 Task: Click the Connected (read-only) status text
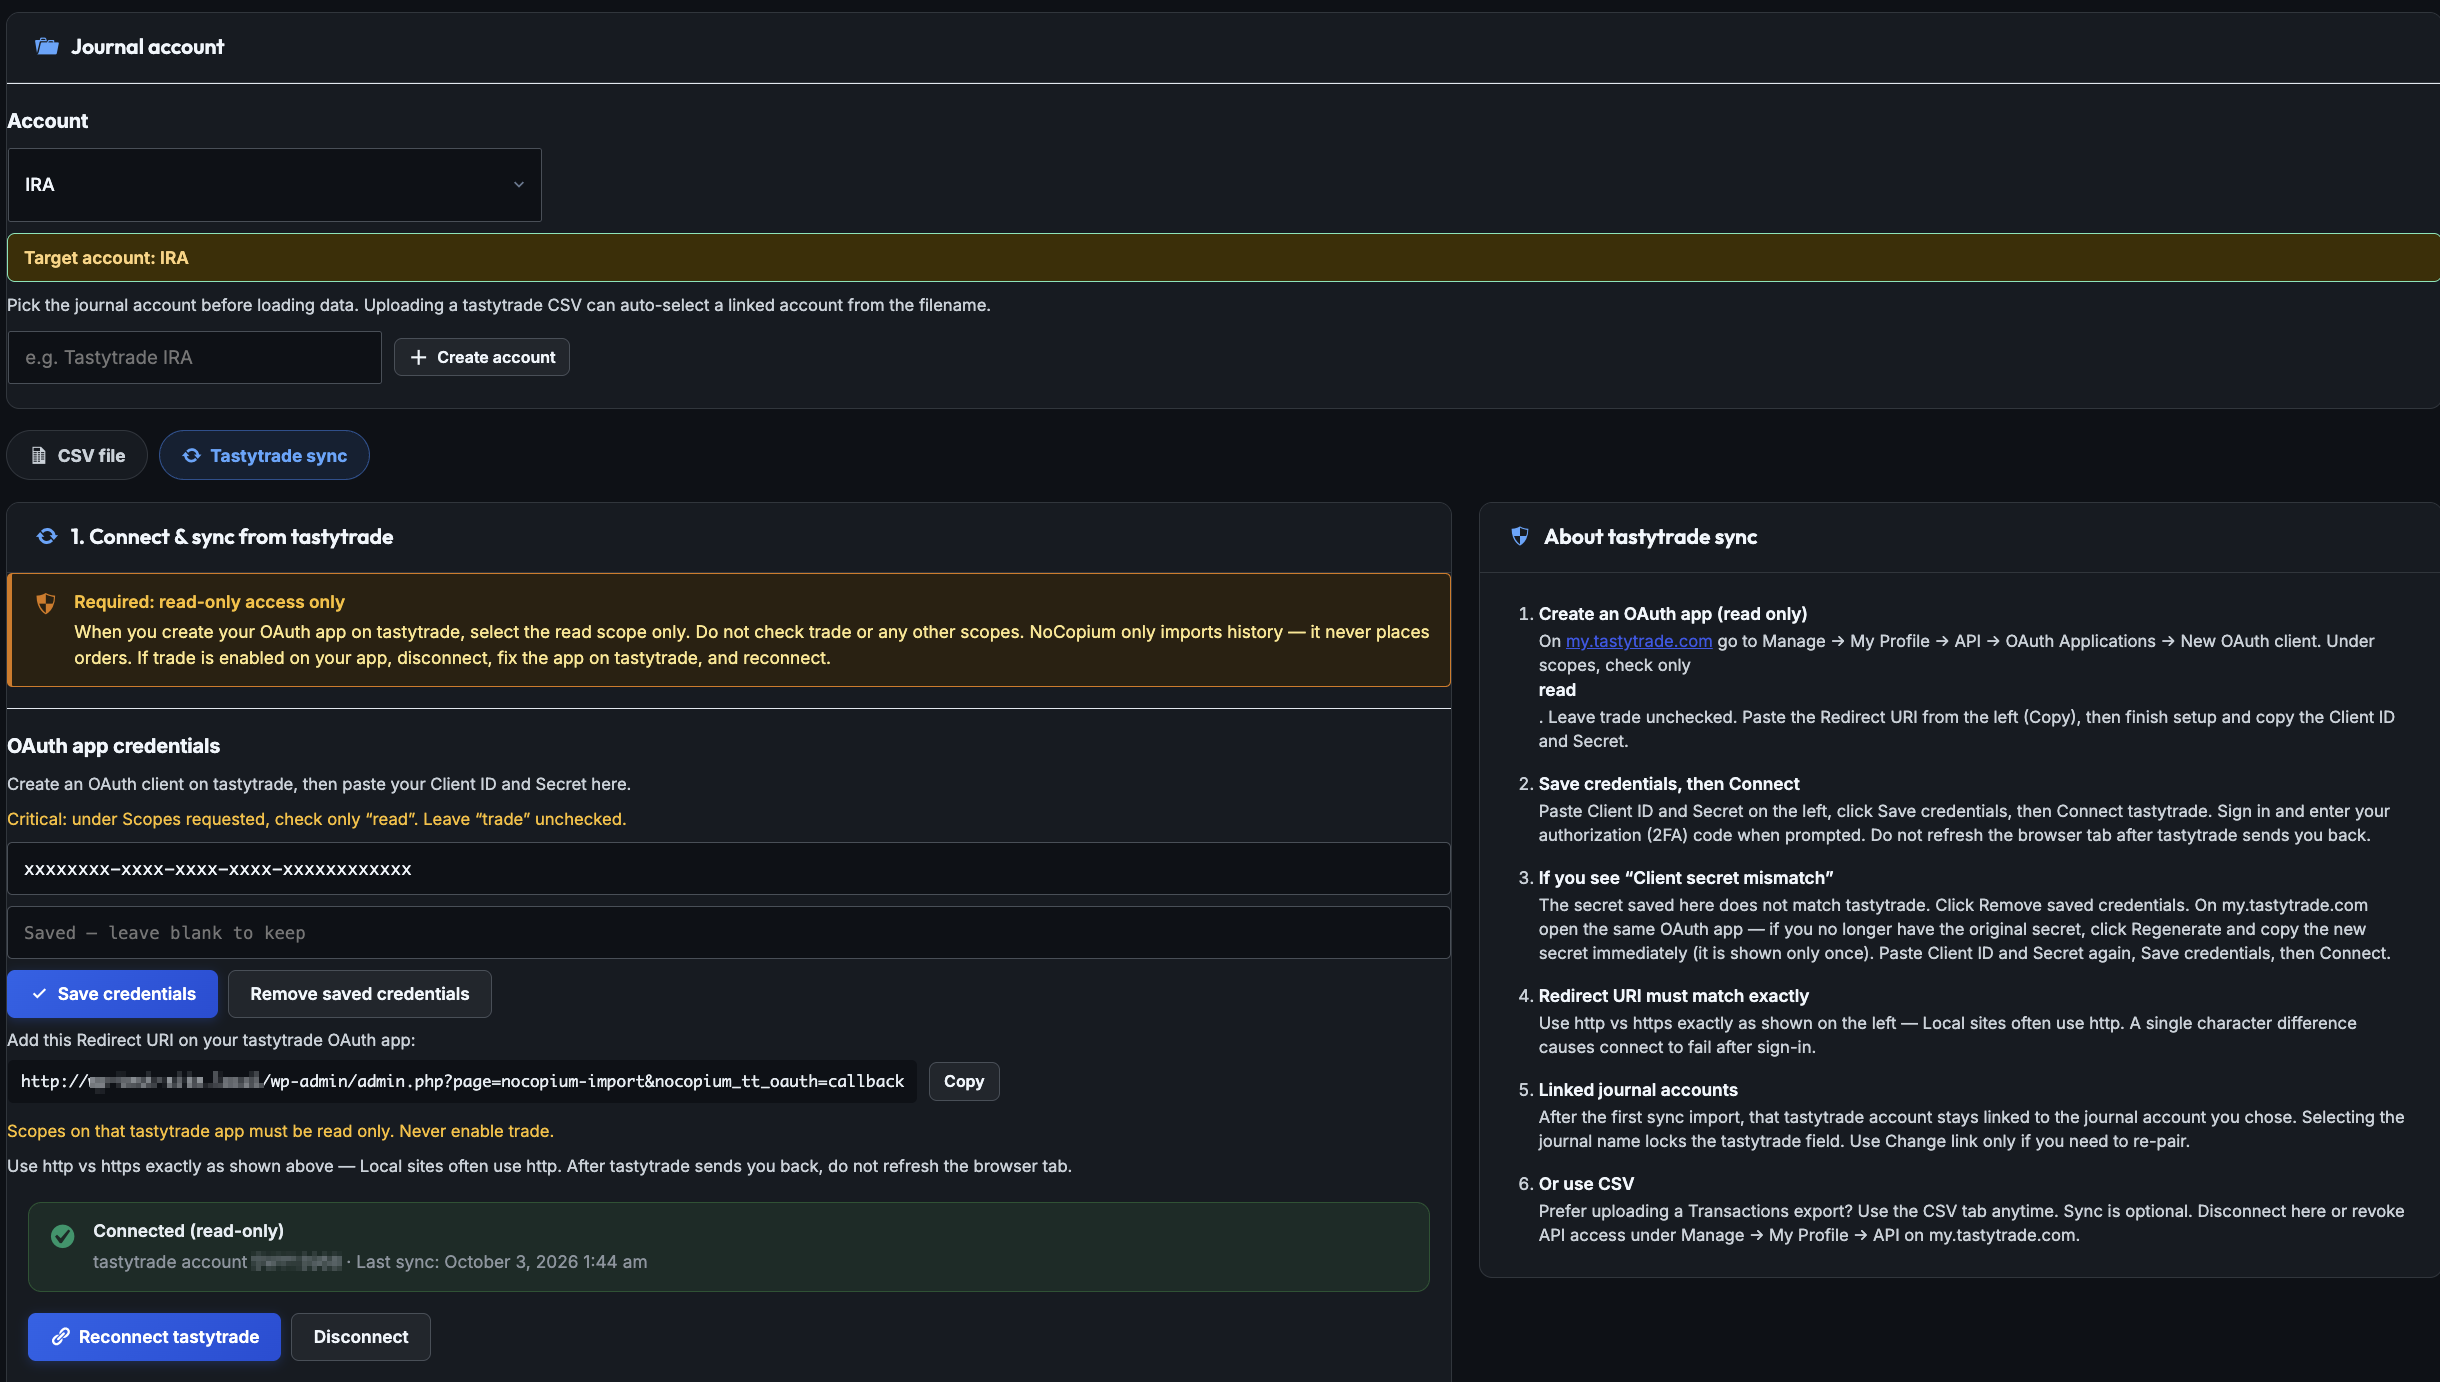[188, 1231]
